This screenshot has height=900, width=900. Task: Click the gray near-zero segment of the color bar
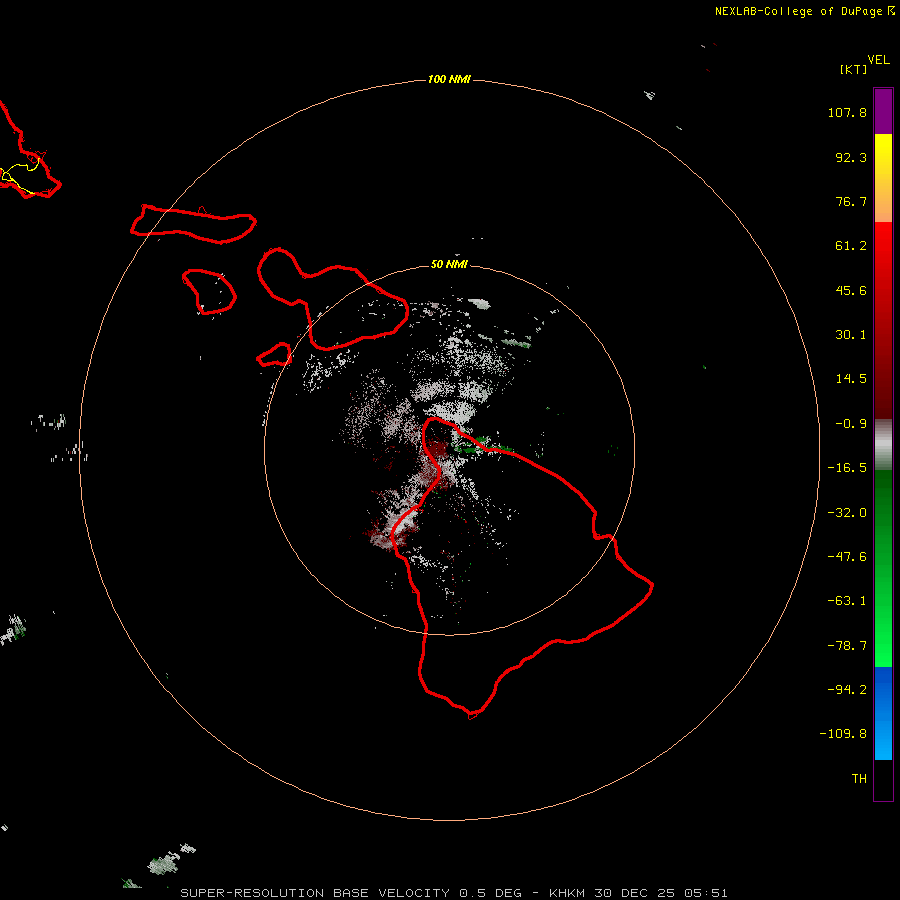883,445
